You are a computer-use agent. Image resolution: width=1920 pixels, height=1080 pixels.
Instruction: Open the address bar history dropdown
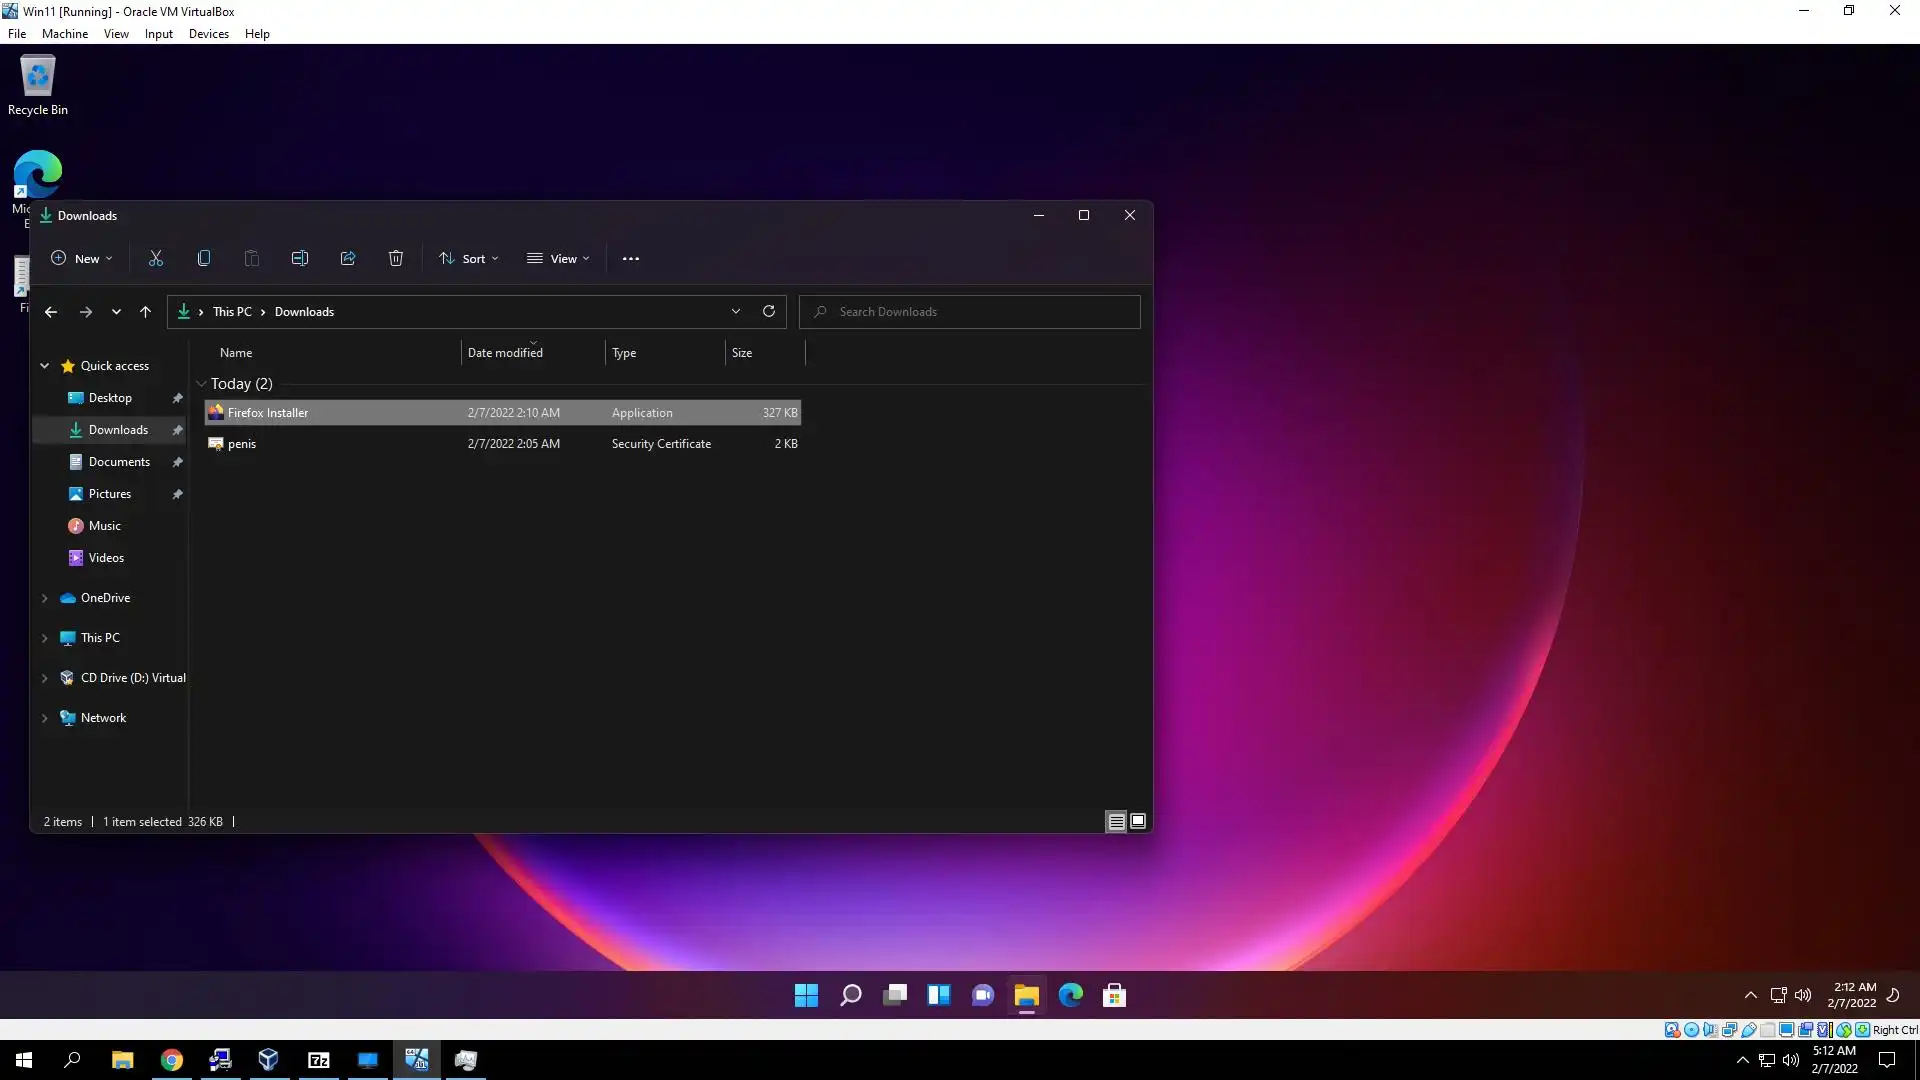(x=736, y=311)
